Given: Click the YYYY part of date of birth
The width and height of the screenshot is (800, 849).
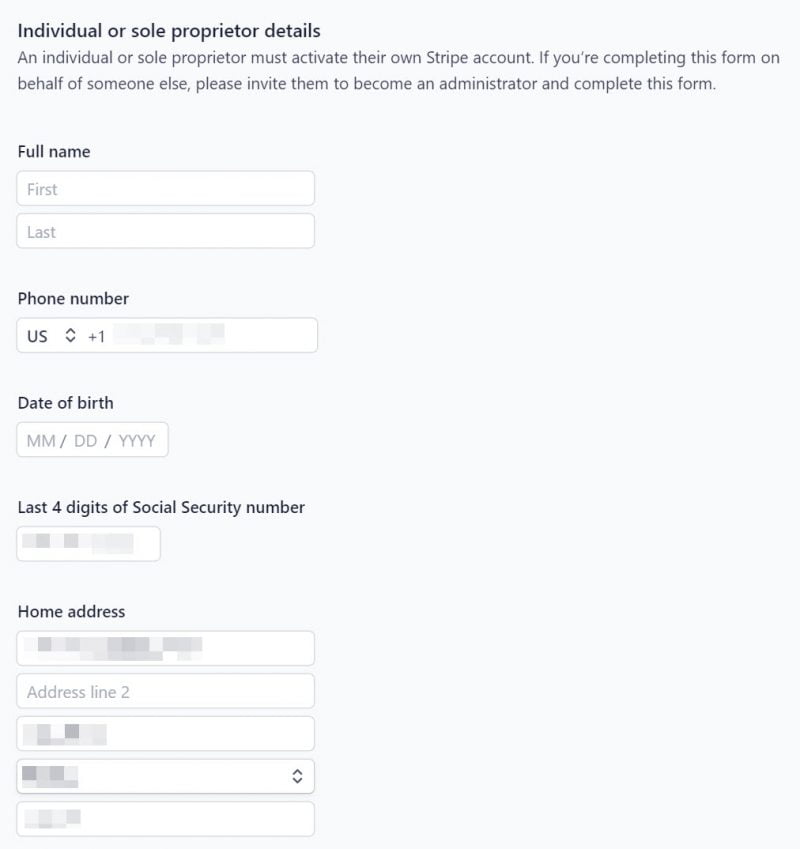Looking at the screenshot, I should [x=137, y=440].
